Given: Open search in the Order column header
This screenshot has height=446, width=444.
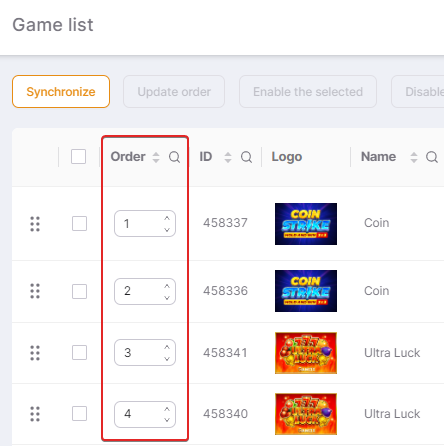Looking at the screenshot, I should point(174,157).
